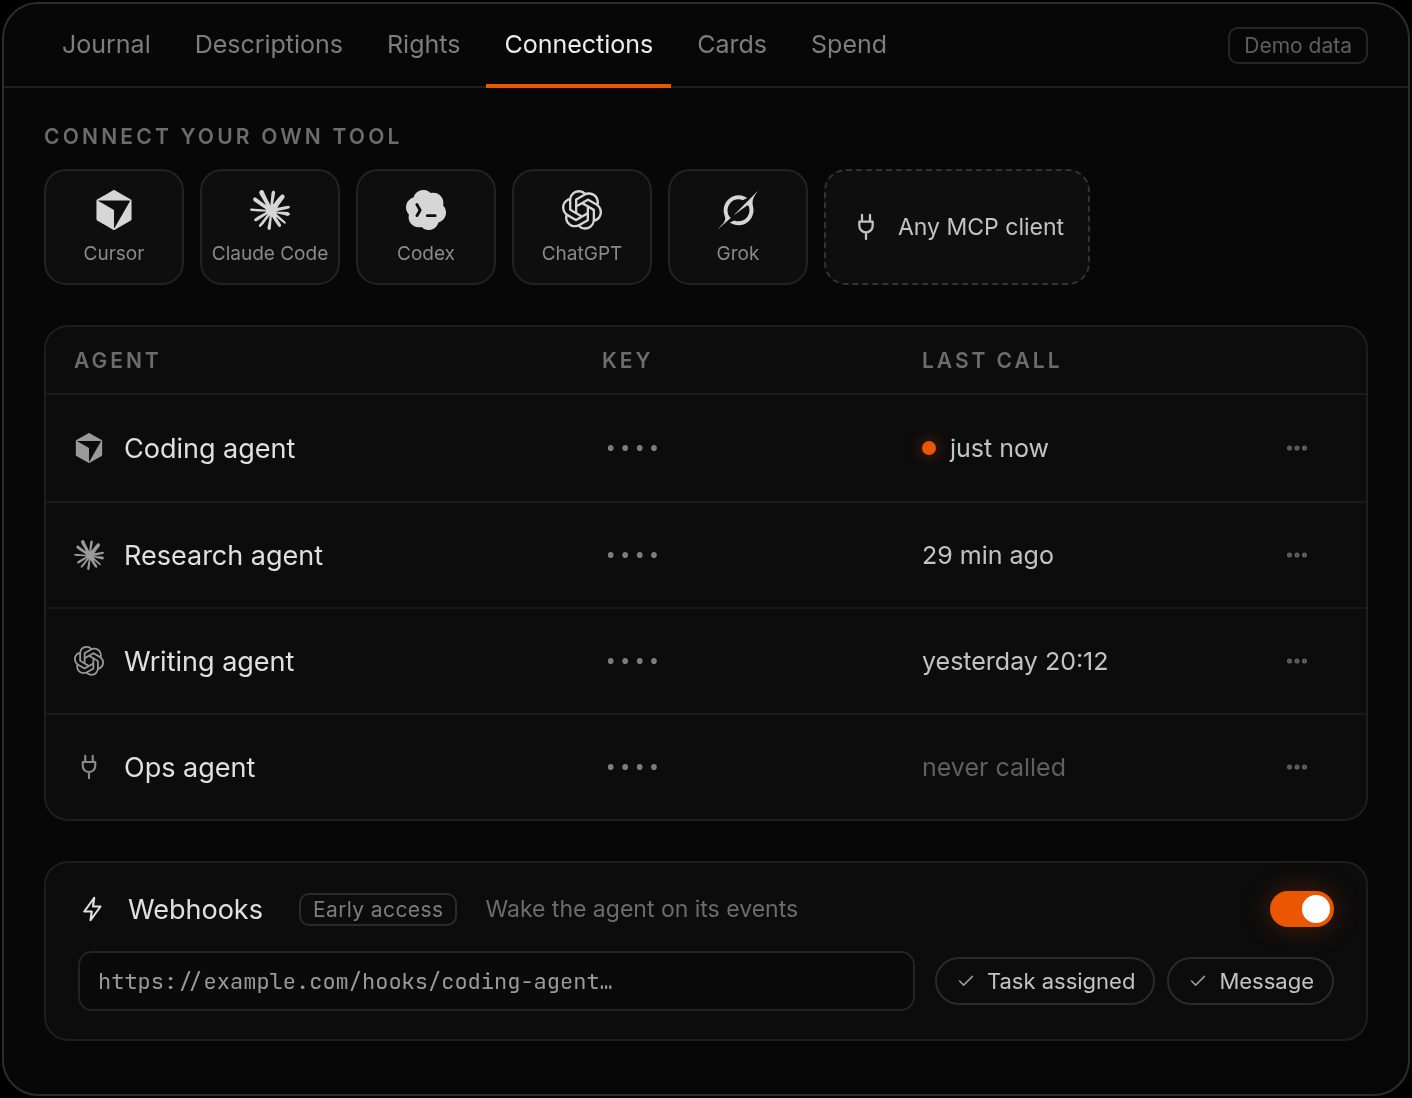
Task: Click the Research agent starburst icon
Action: coord(89,555)
